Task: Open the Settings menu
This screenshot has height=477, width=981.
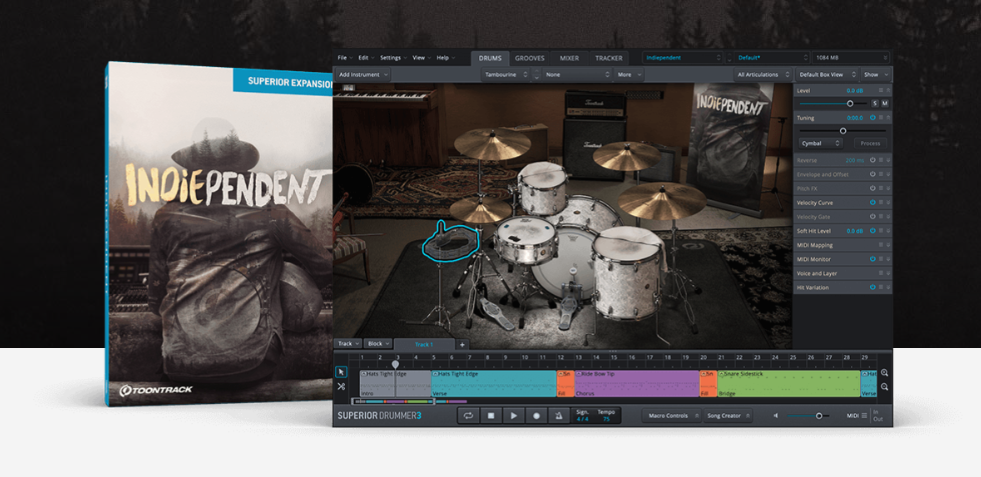Action: pos(394,58)
